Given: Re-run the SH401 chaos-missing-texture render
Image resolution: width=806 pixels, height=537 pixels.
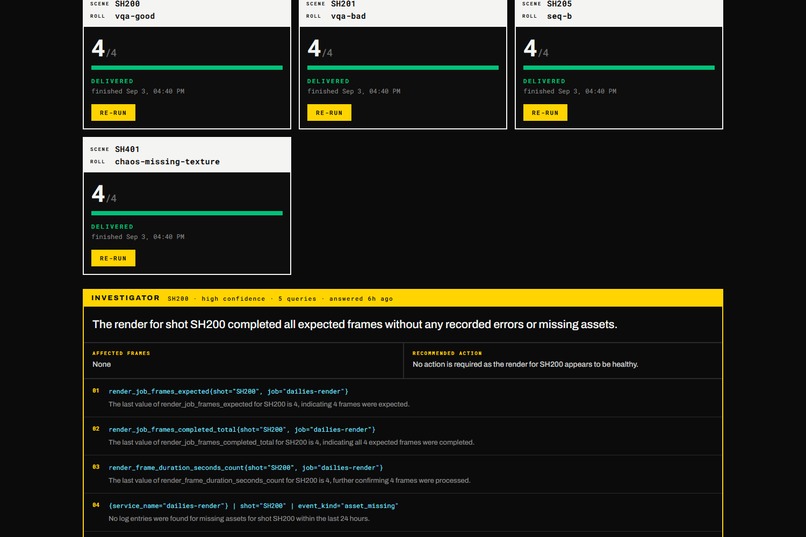Looking at the screenshot, I should pyautogui.click(x=113, y=258).
